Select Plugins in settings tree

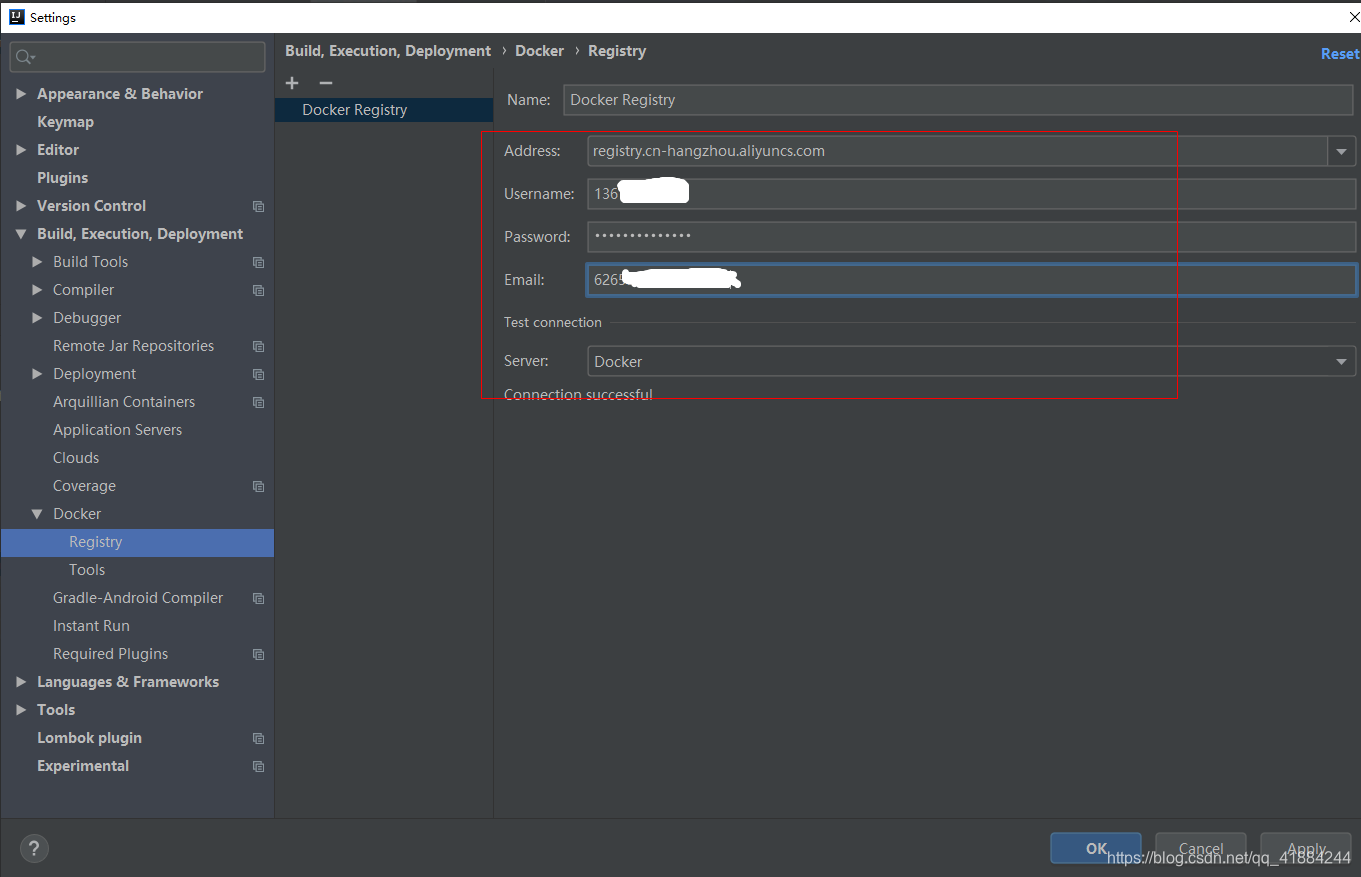pyautogui.click(x=62, y=178)
